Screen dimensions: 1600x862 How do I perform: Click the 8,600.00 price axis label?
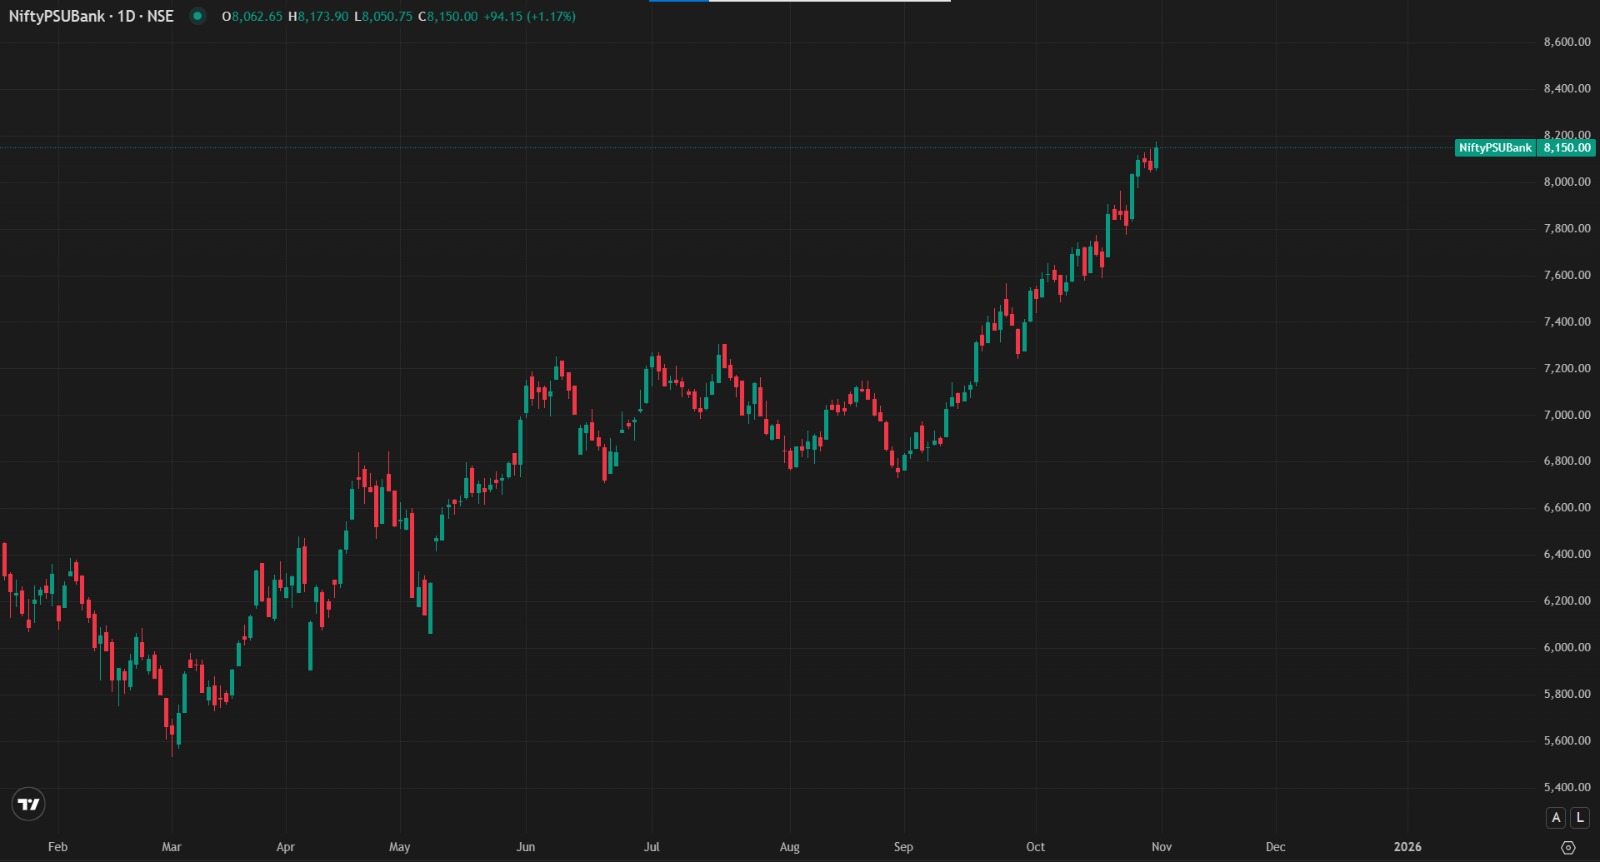pos(1567,42)
